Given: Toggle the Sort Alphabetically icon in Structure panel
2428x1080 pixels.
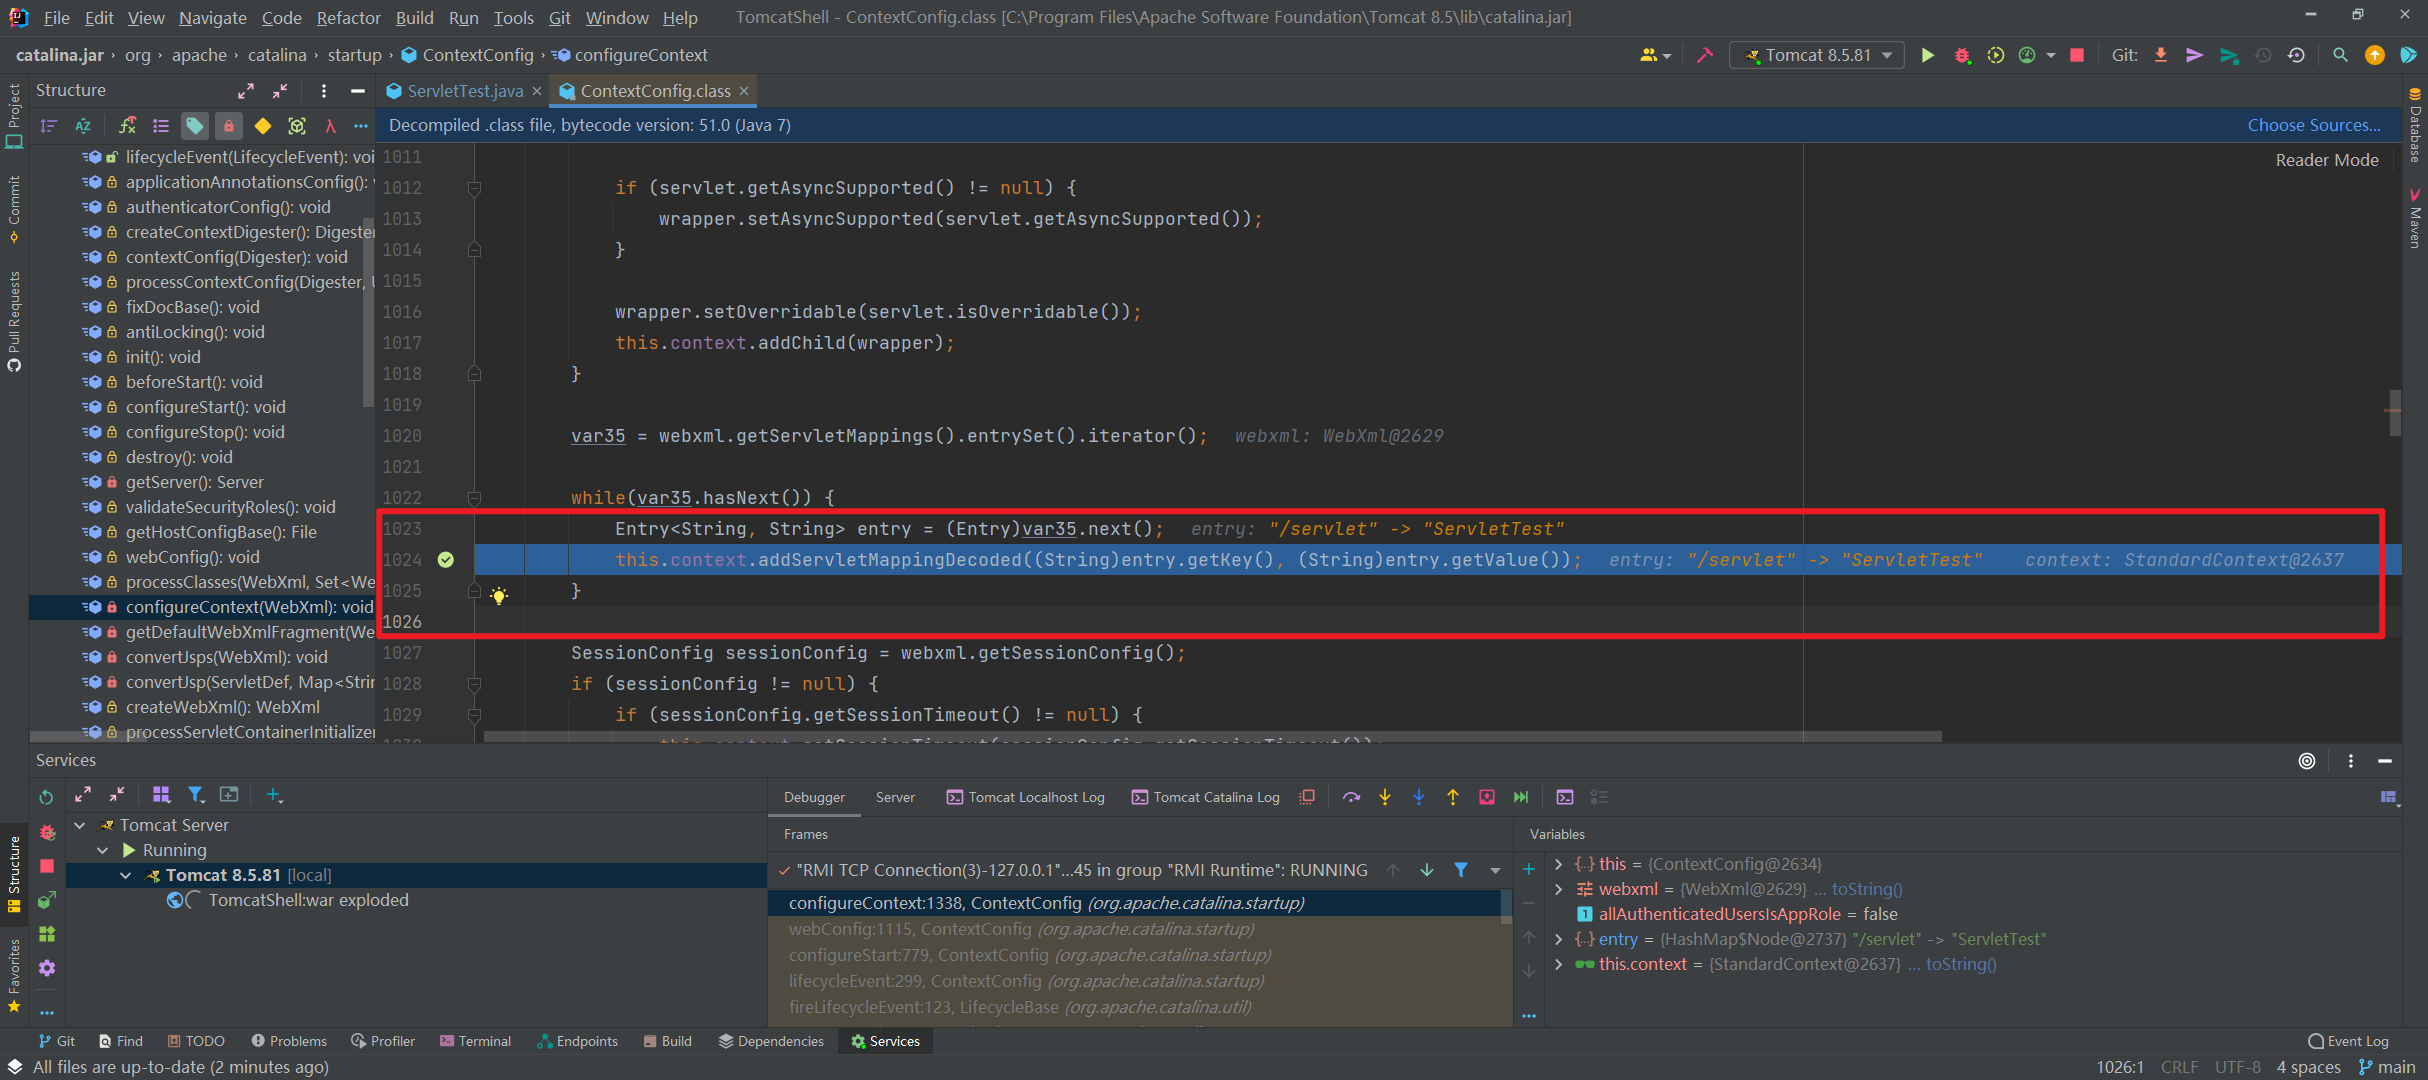Looking at the screenshot, I should tap(83, 126).
